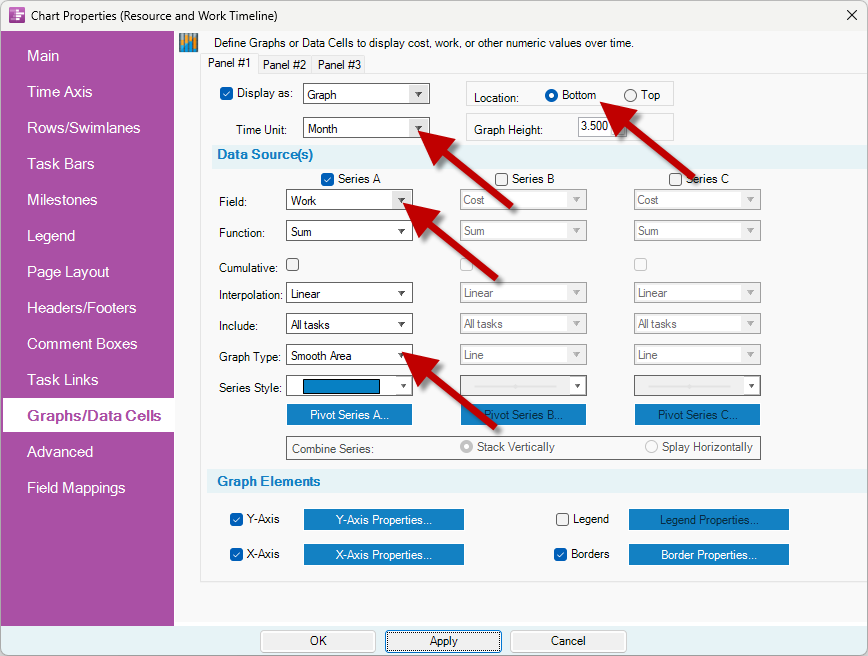Open Y-Axis Properties
This screenshot has height=656, width=868.
[x=383, y=520]
